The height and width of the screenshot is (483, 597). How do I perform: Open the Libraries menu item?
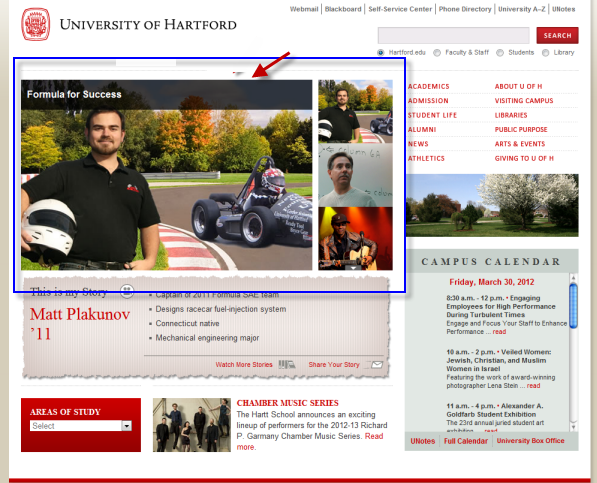tap(511, 115)
